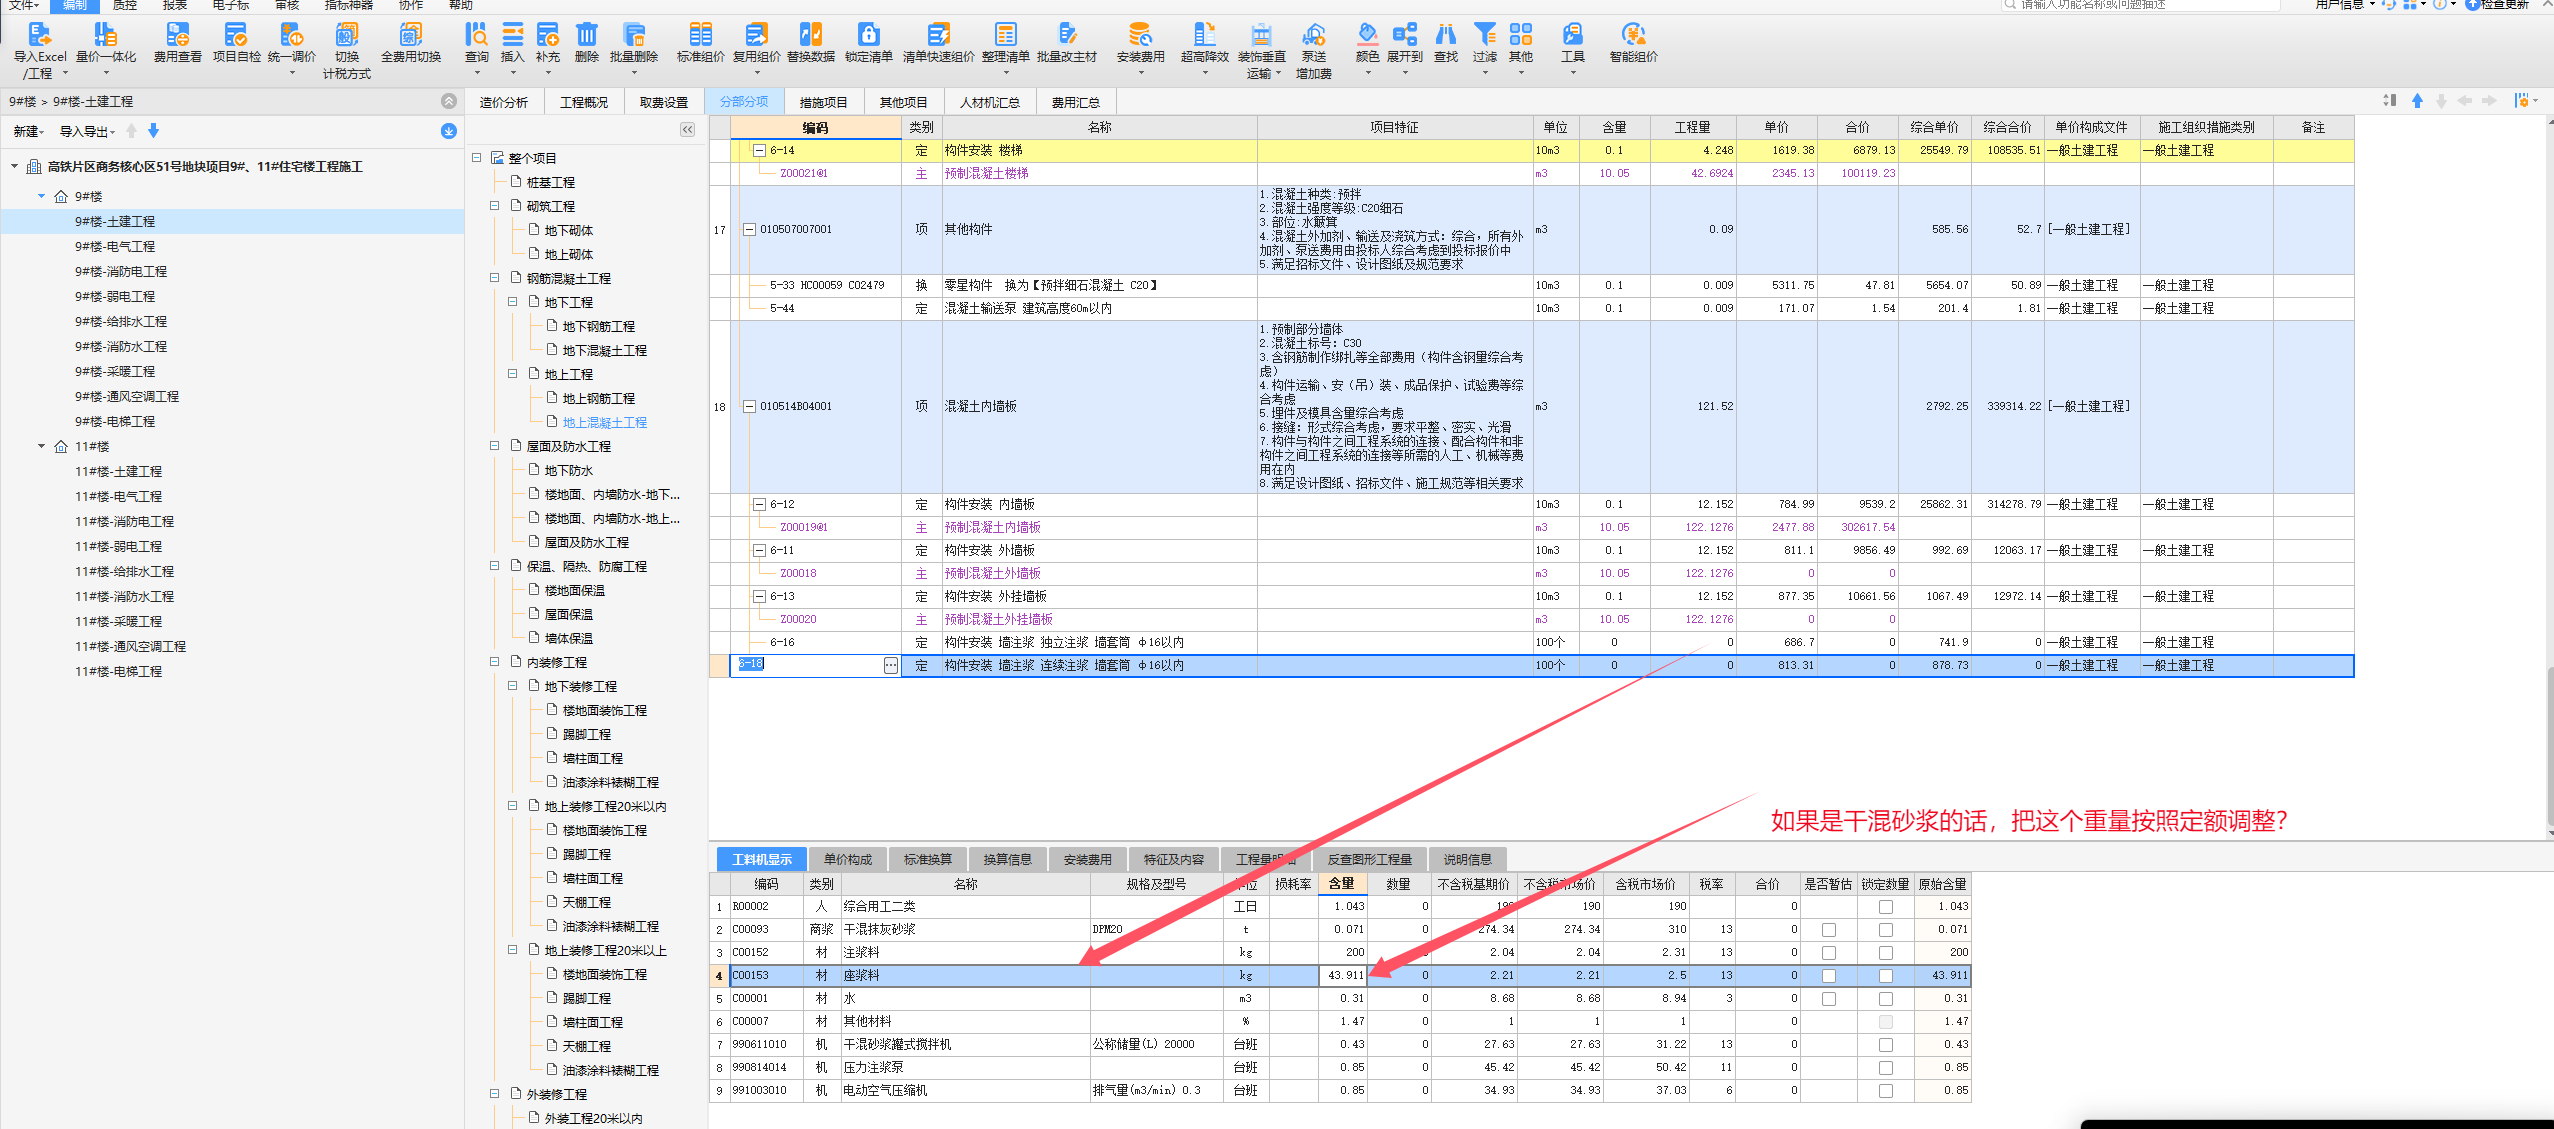This screenshot has width=2554, height=1129.
Task: Toggle 是否暂估 checkbox for 座浆料
Action: tap(1829, 976)
